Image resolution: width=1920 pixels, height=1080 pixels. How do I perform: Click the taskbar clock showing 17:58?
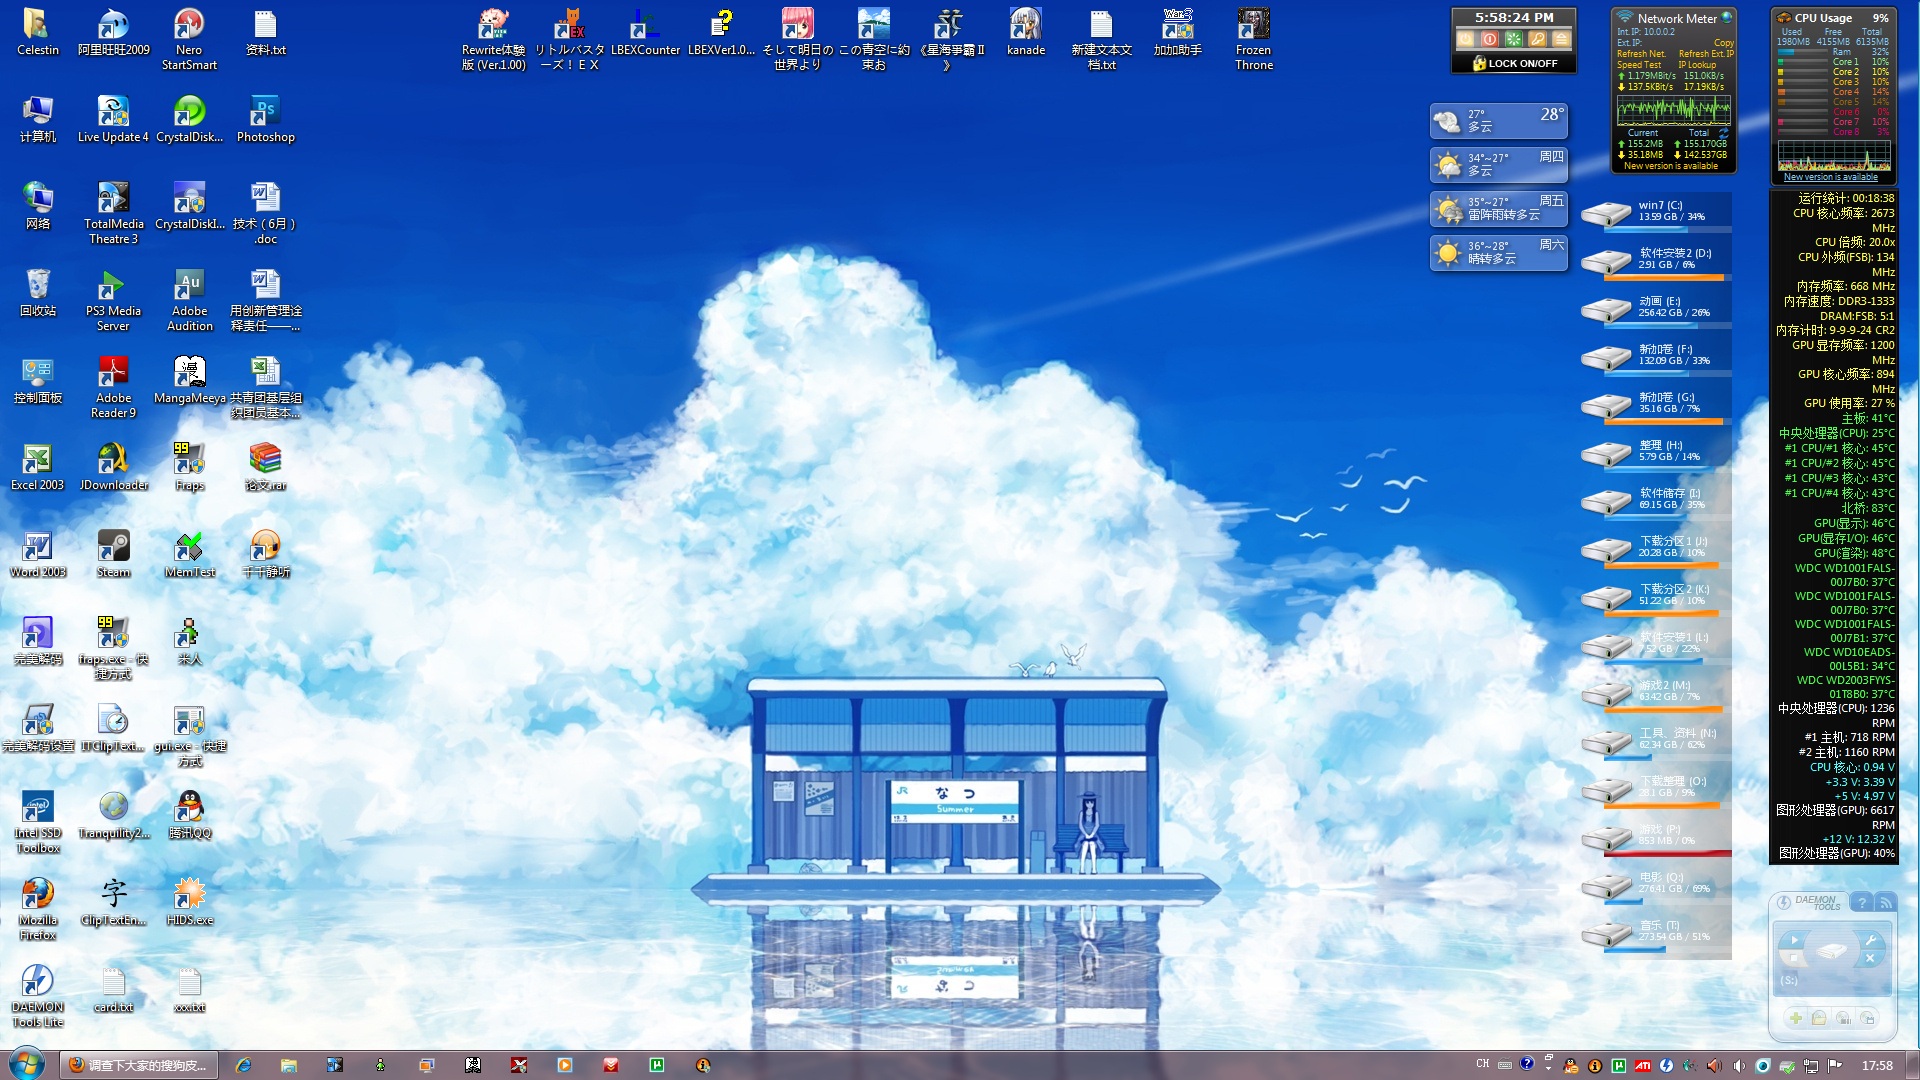click(x=1877, y=1065)
